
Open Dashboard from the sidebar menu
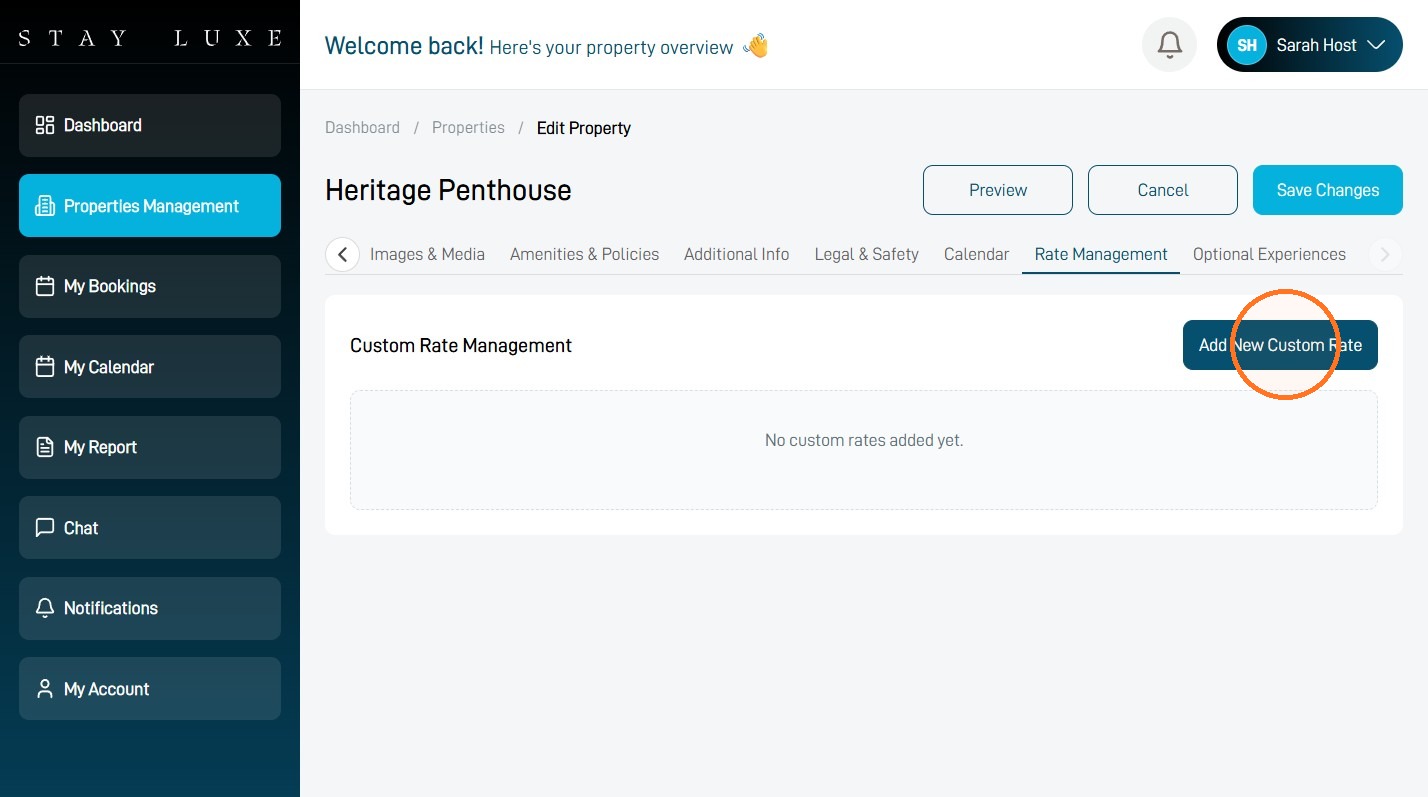(150, 125)
